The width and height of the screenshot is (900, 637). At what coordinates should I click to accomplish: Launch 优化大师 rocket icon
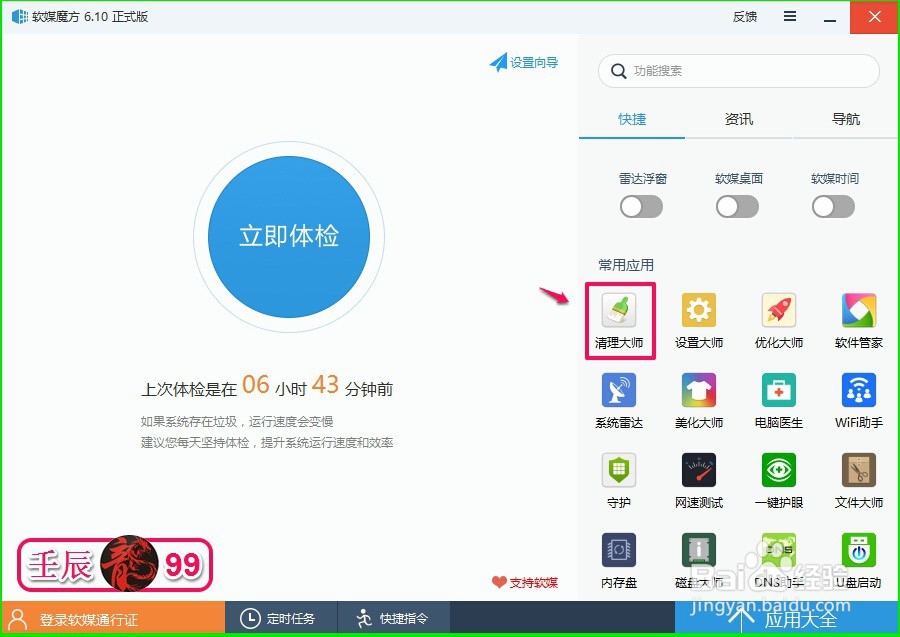778,310
